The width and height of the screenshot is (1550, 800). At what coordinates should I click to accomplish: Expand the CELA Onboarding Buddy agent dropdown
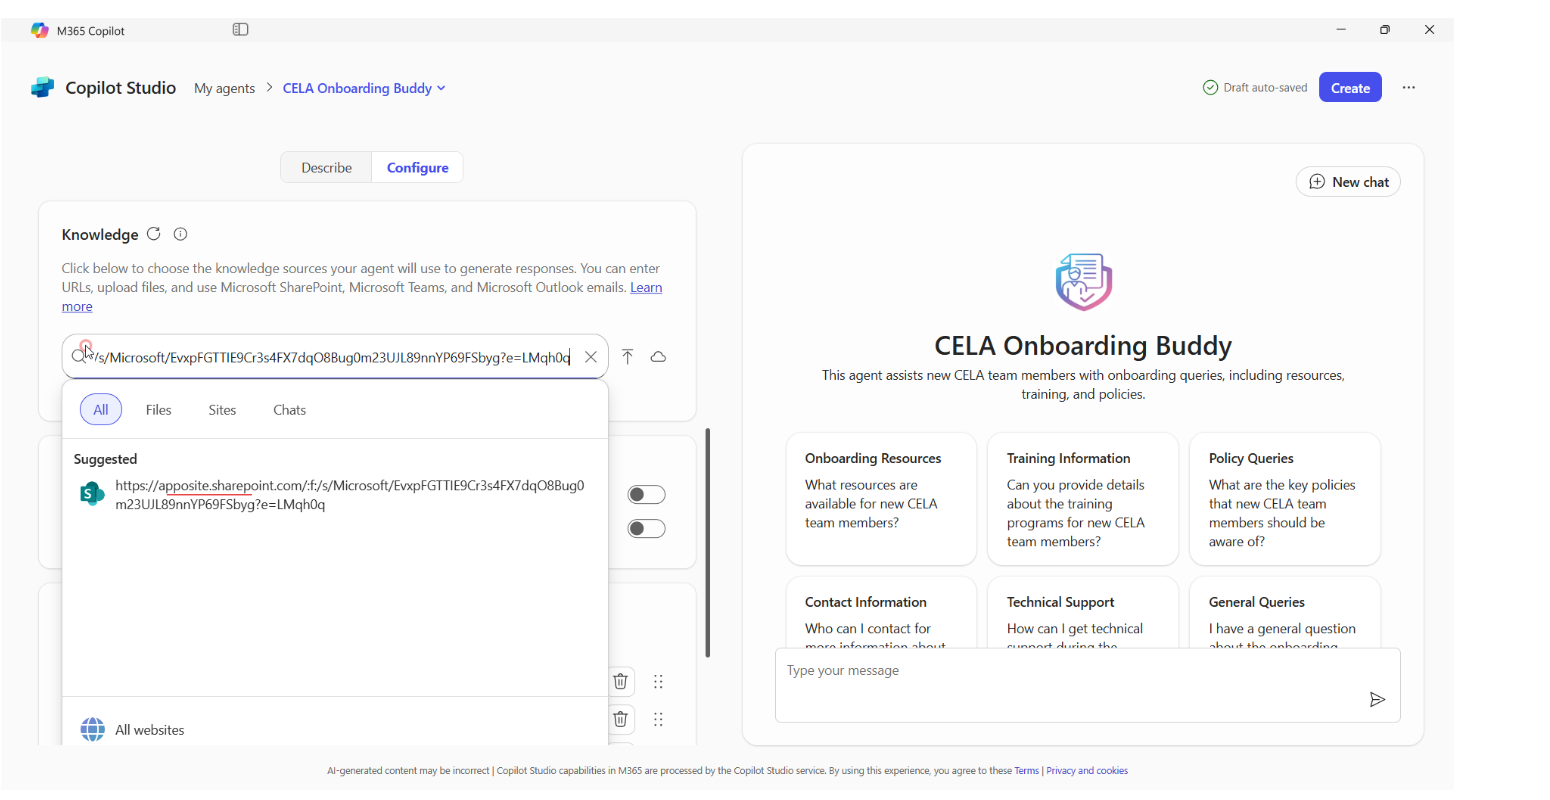pyautogui.click(x=441, y=88)
